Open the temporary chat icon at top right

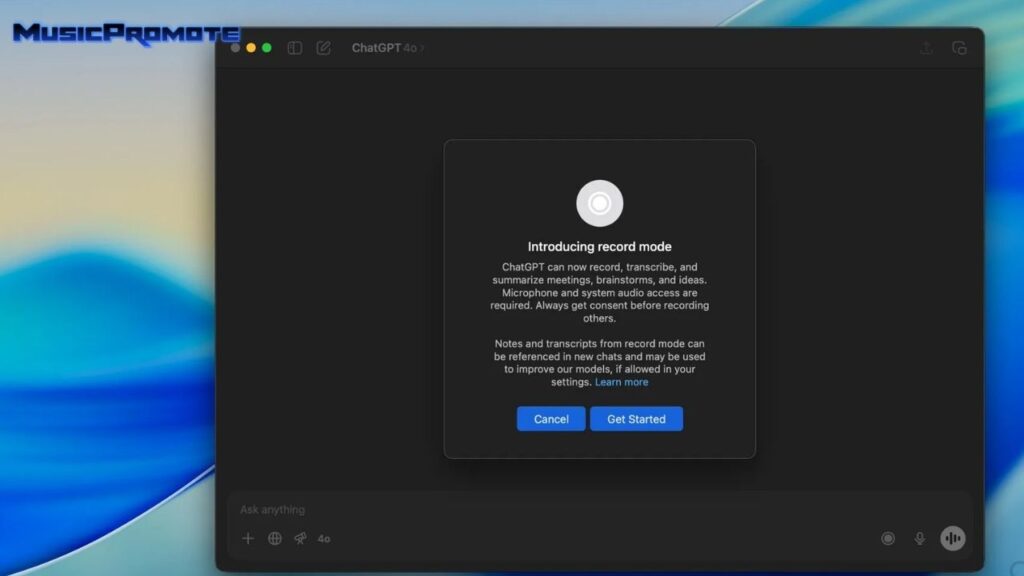(x=959, y=48)
